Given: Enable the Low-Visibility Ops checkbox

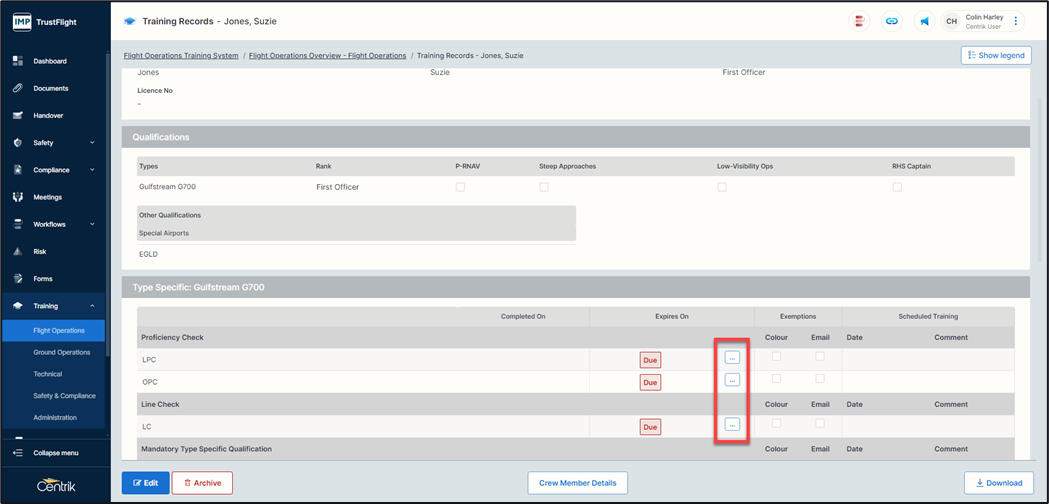Looking at the screenshot, I should (x=722, y=187).
